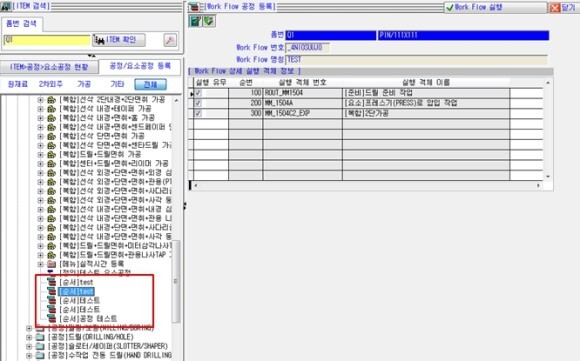Click icon of 선삭 내경+테이퍼 가공 row

coord(52,109)
